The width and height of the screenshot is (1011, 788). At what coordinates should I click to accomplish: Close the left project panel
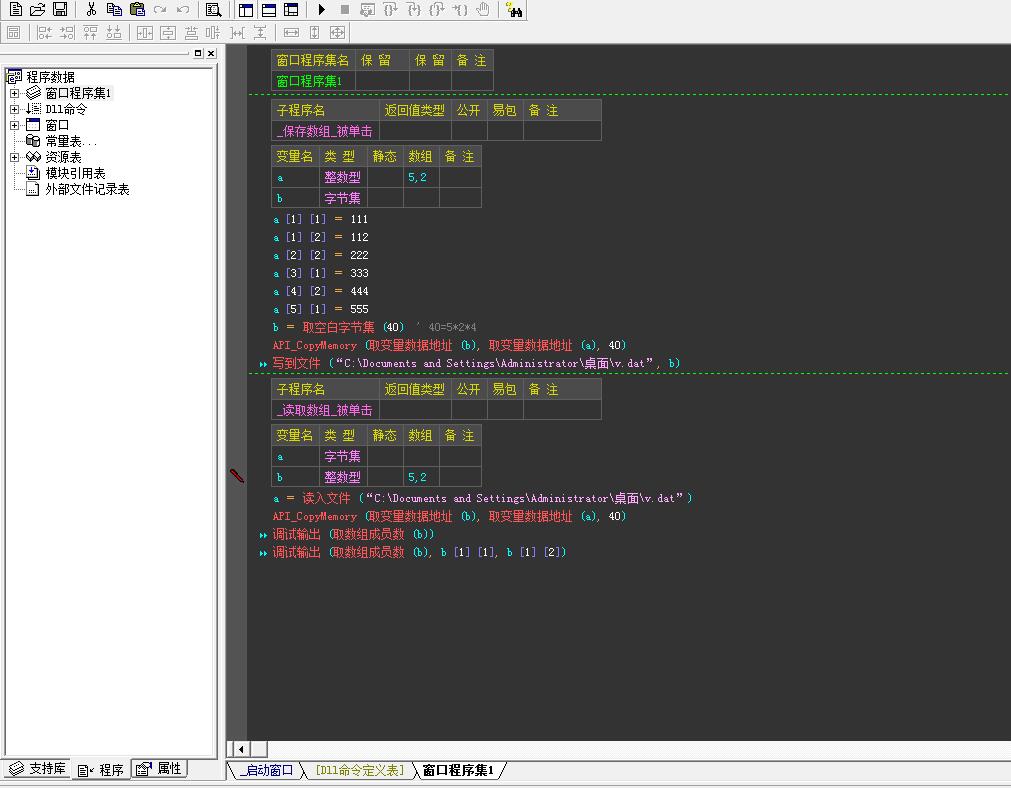click(211, 53)
